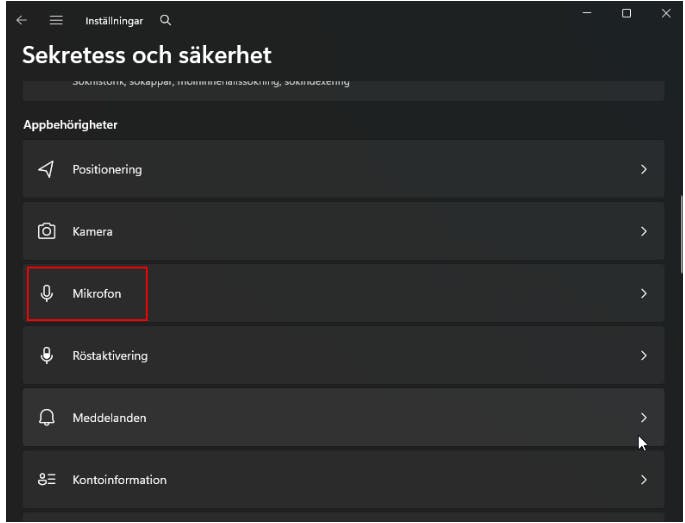Image resolution: width=685 pixels, height=523 pixels.
Task: Open Röstaktivering with its right chevron
Action: click(x=644, y=356)
